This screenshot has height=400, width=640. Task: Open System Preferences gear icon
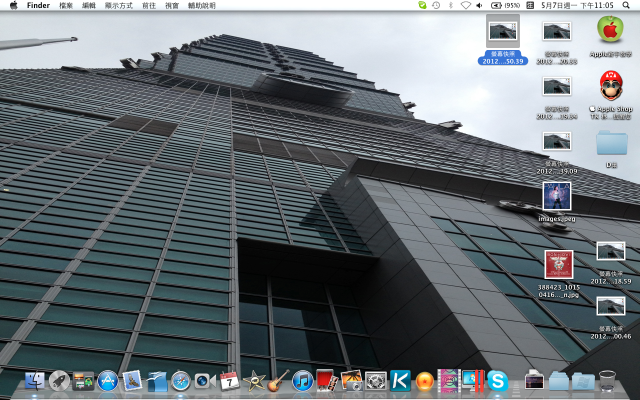[x=376, y=381]
